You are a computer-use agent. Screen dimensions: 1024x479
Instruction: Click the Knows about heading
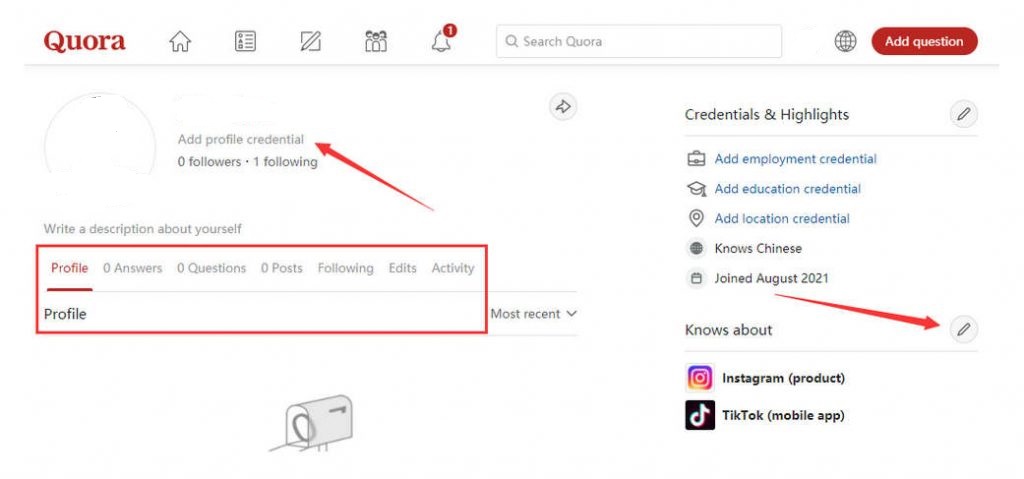pos(728,329)
